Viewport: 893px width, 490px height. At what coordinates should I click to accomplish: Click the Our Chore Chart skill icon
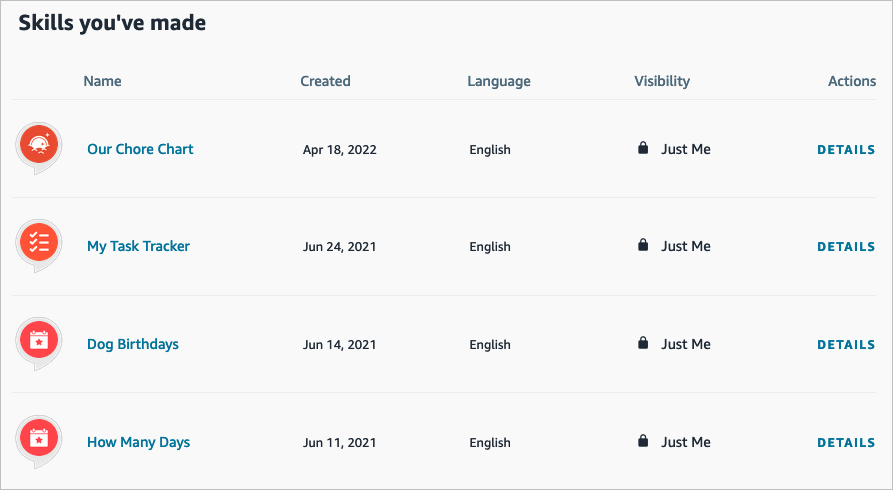pos(39,146)
